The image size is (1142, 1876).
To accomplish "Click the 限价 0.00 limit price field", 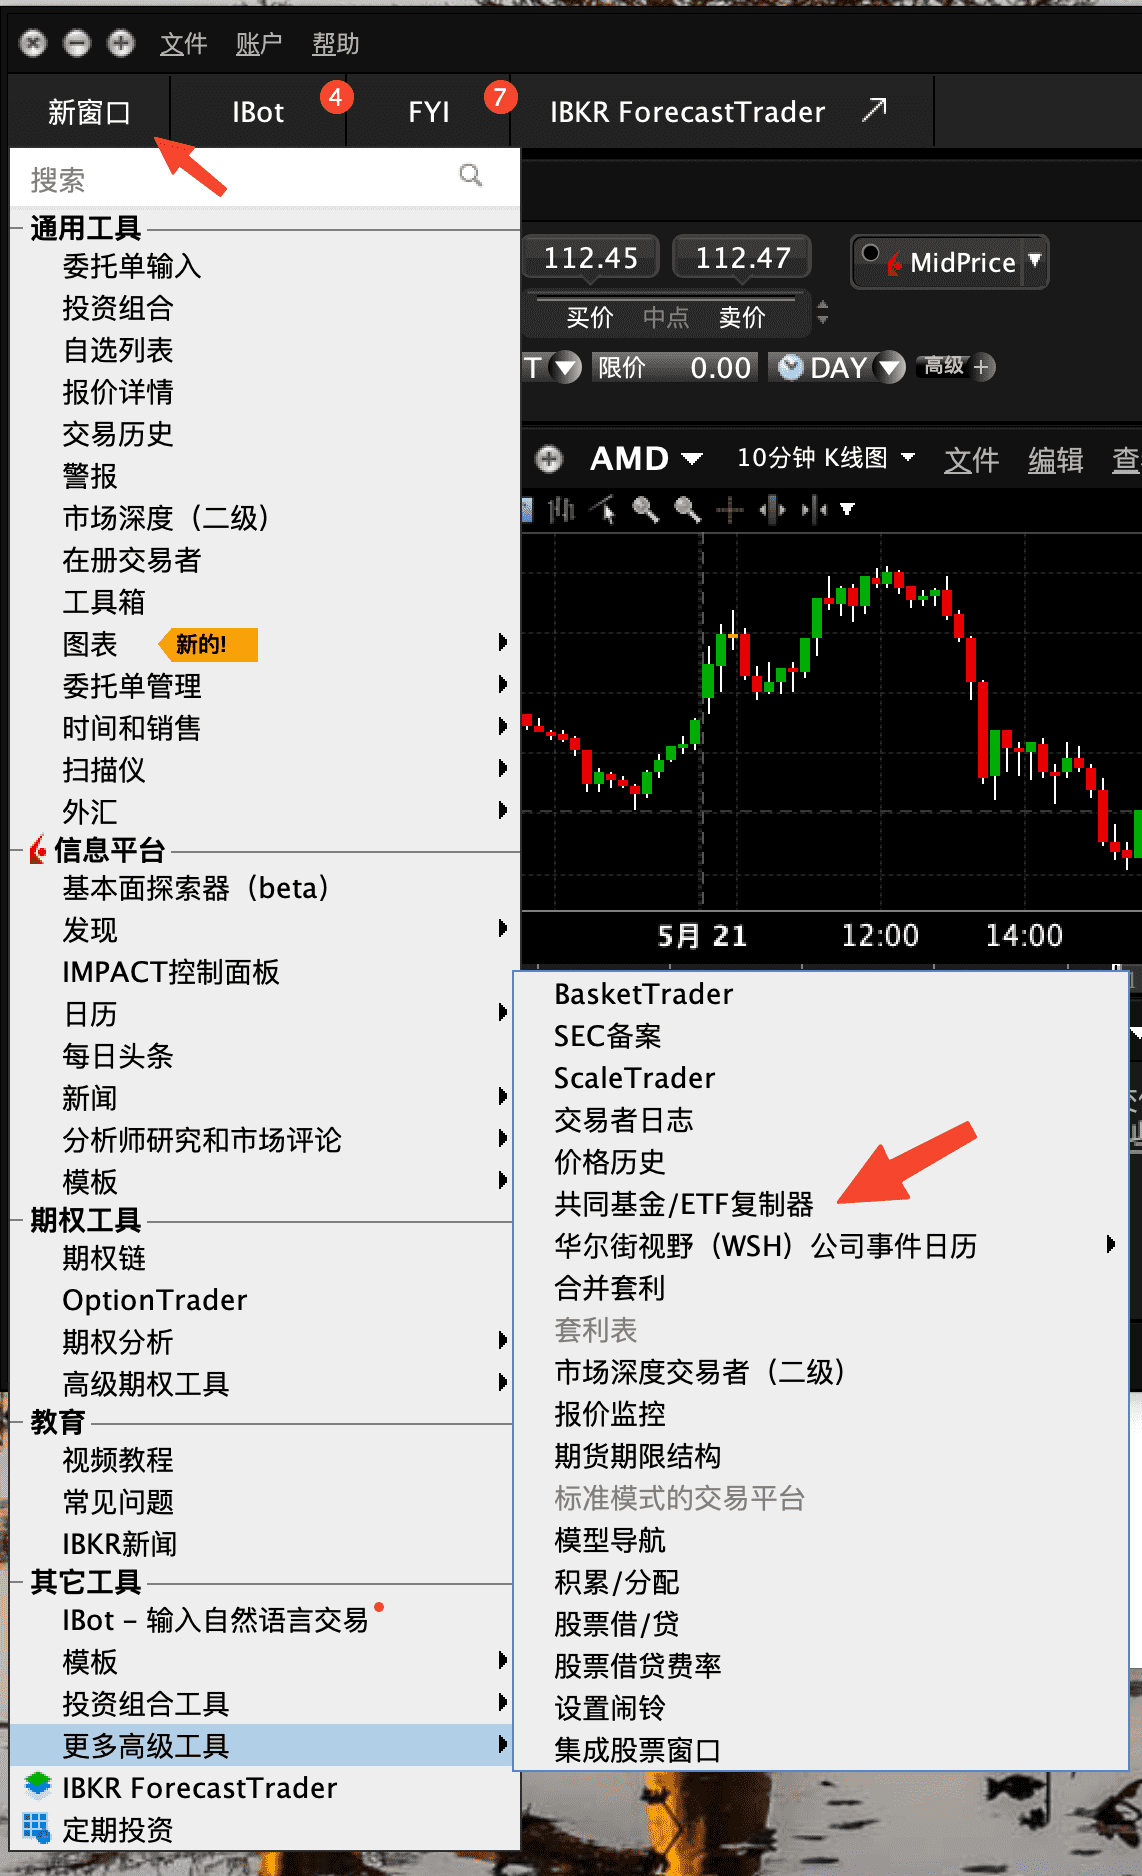I will [675, 368].
